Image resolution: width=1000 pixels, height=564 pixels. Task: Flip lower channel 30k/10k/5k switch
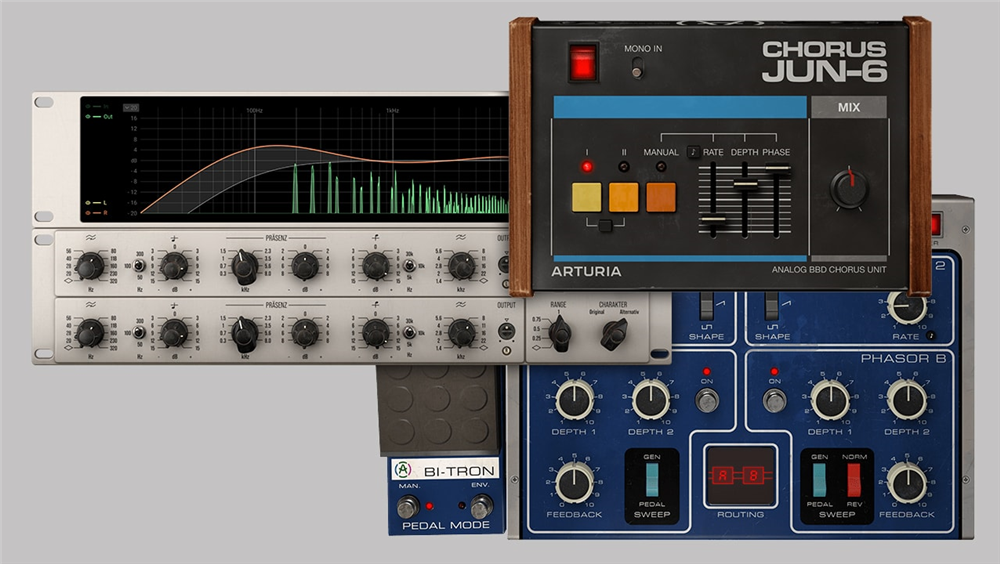pos(409,332)
